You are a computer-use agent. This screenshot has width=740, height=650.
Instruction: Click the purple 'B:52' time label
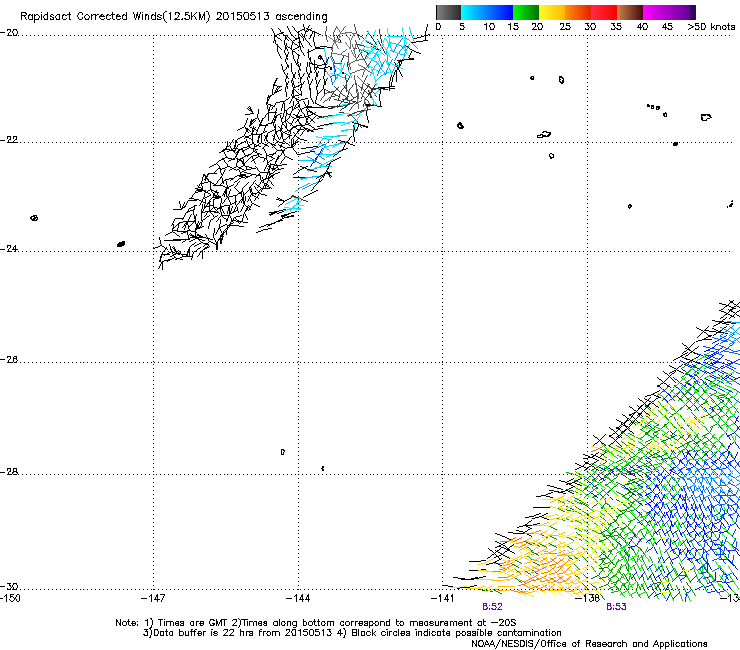click(492, 607)
